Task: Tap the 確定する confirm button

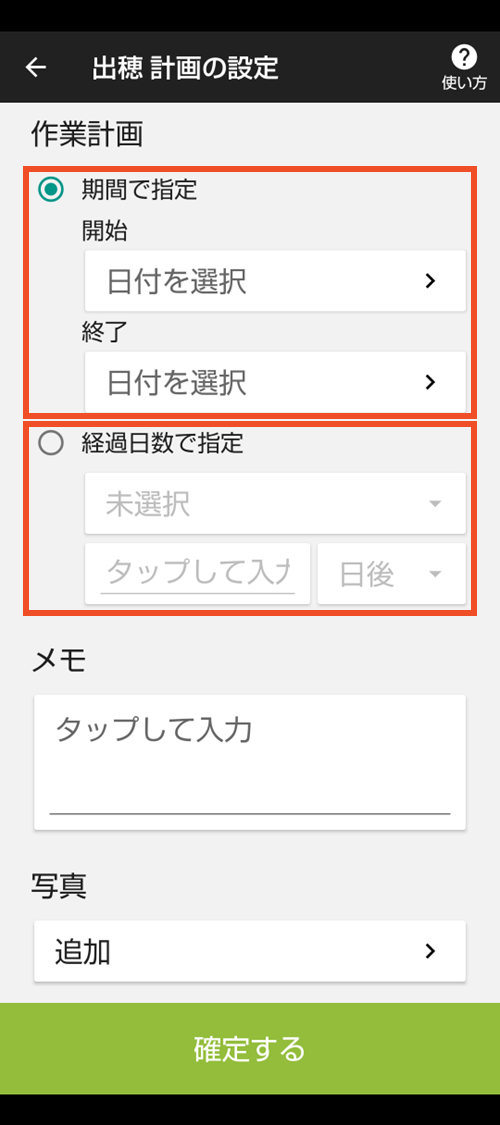Action: [x=250, y=1048]
